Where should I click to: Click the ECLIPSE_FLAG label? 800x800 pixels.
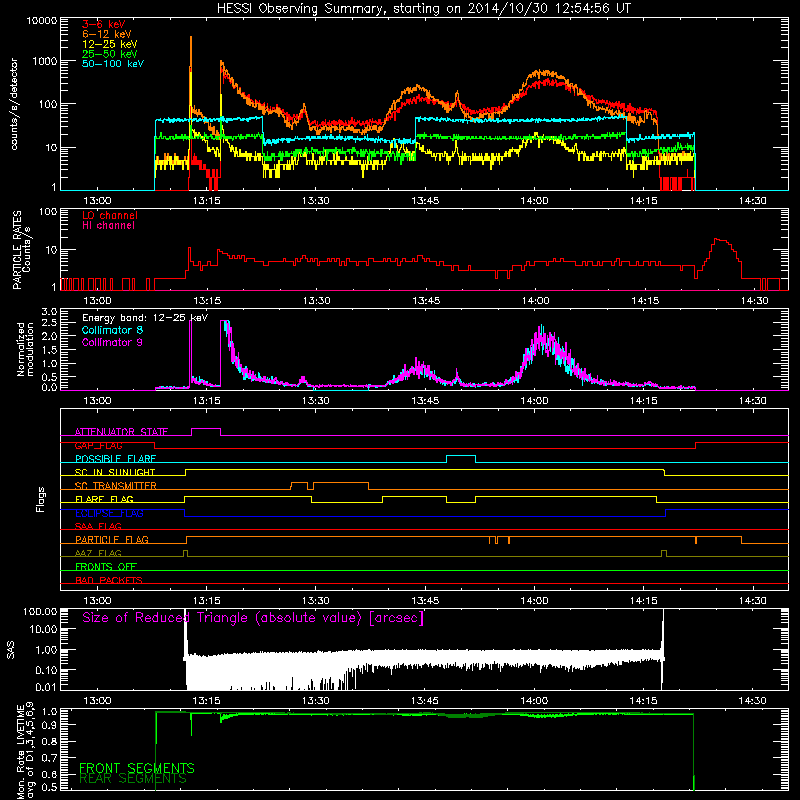click(x=109, y=513)
